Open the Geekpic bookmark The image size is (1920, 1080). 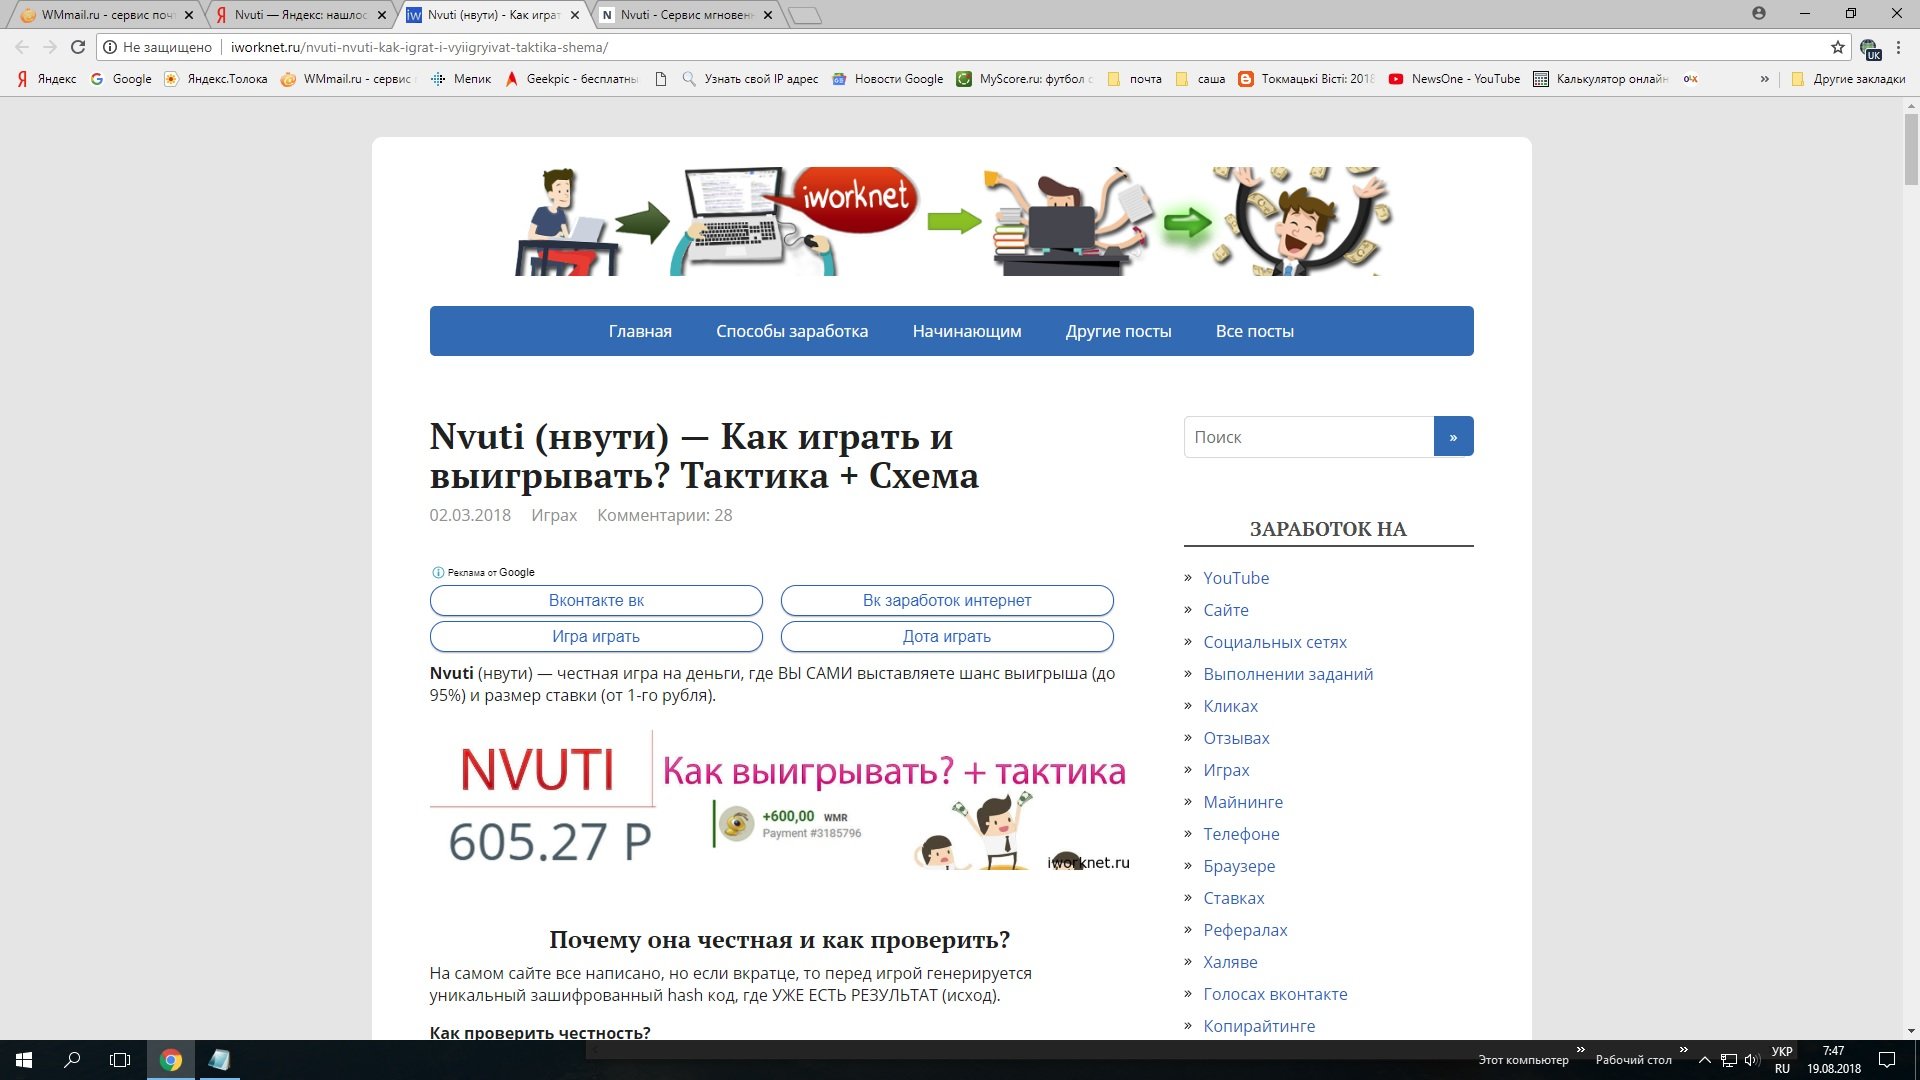pos(571,79)
